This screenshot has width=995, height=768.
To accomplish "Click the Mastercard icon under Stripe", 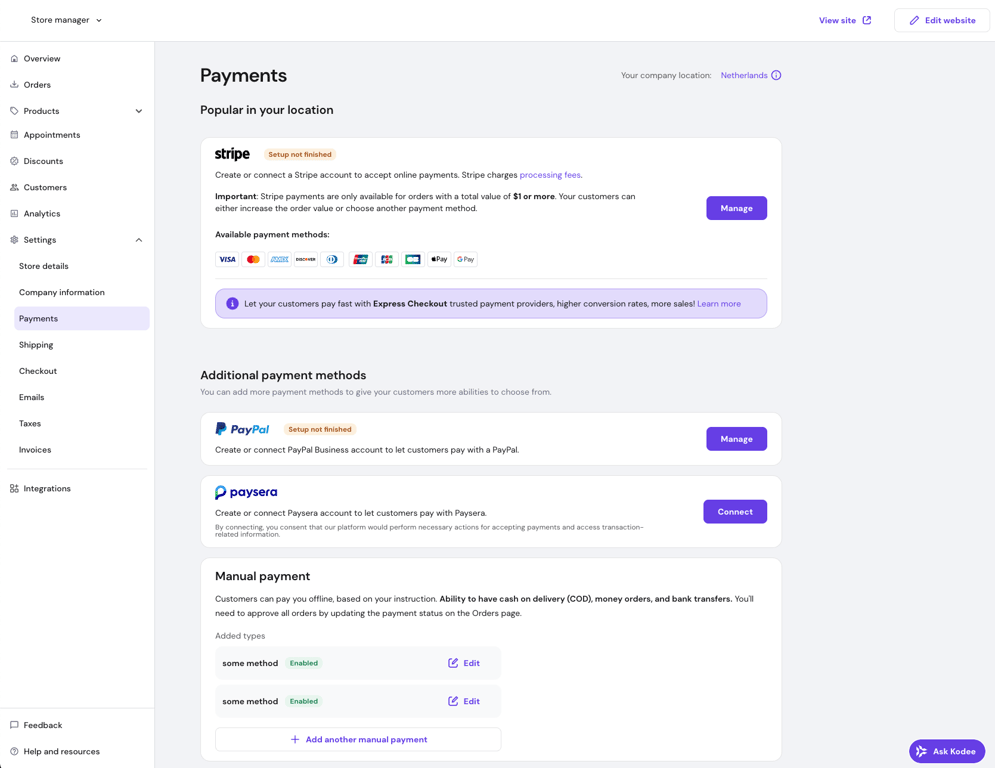I will click(x=253, y=259).
